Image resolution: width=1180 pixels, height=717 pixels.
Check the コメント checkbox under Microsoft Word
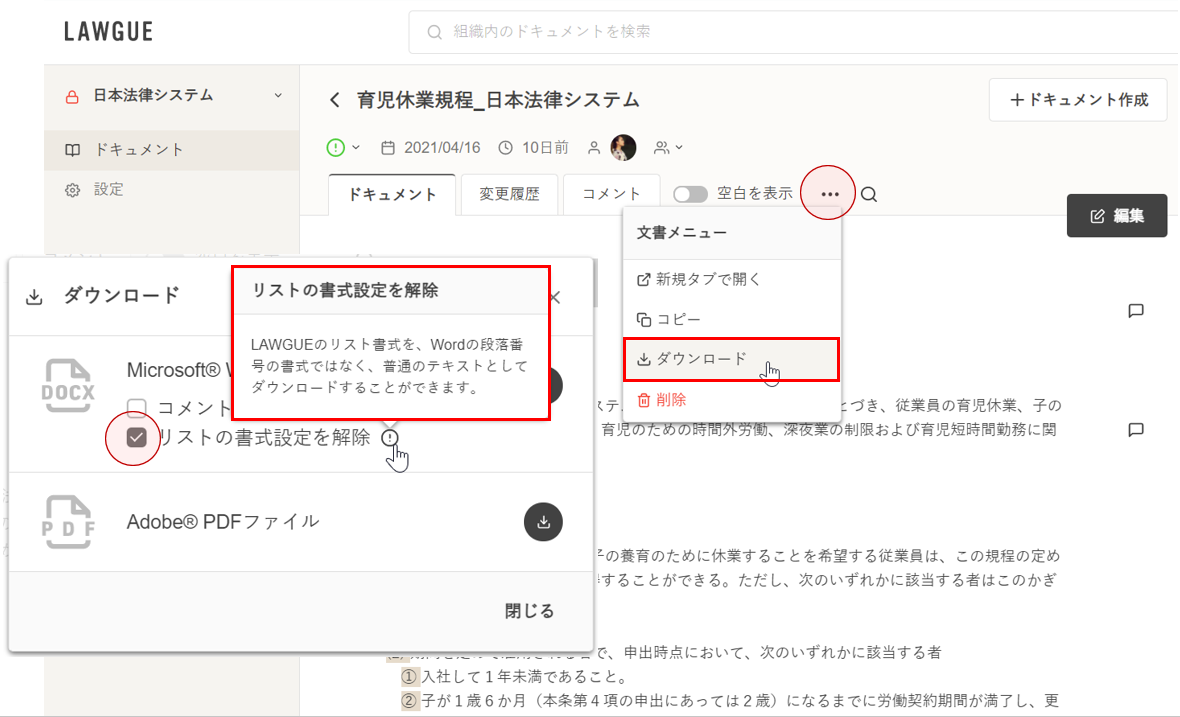[x=137, y=407]
